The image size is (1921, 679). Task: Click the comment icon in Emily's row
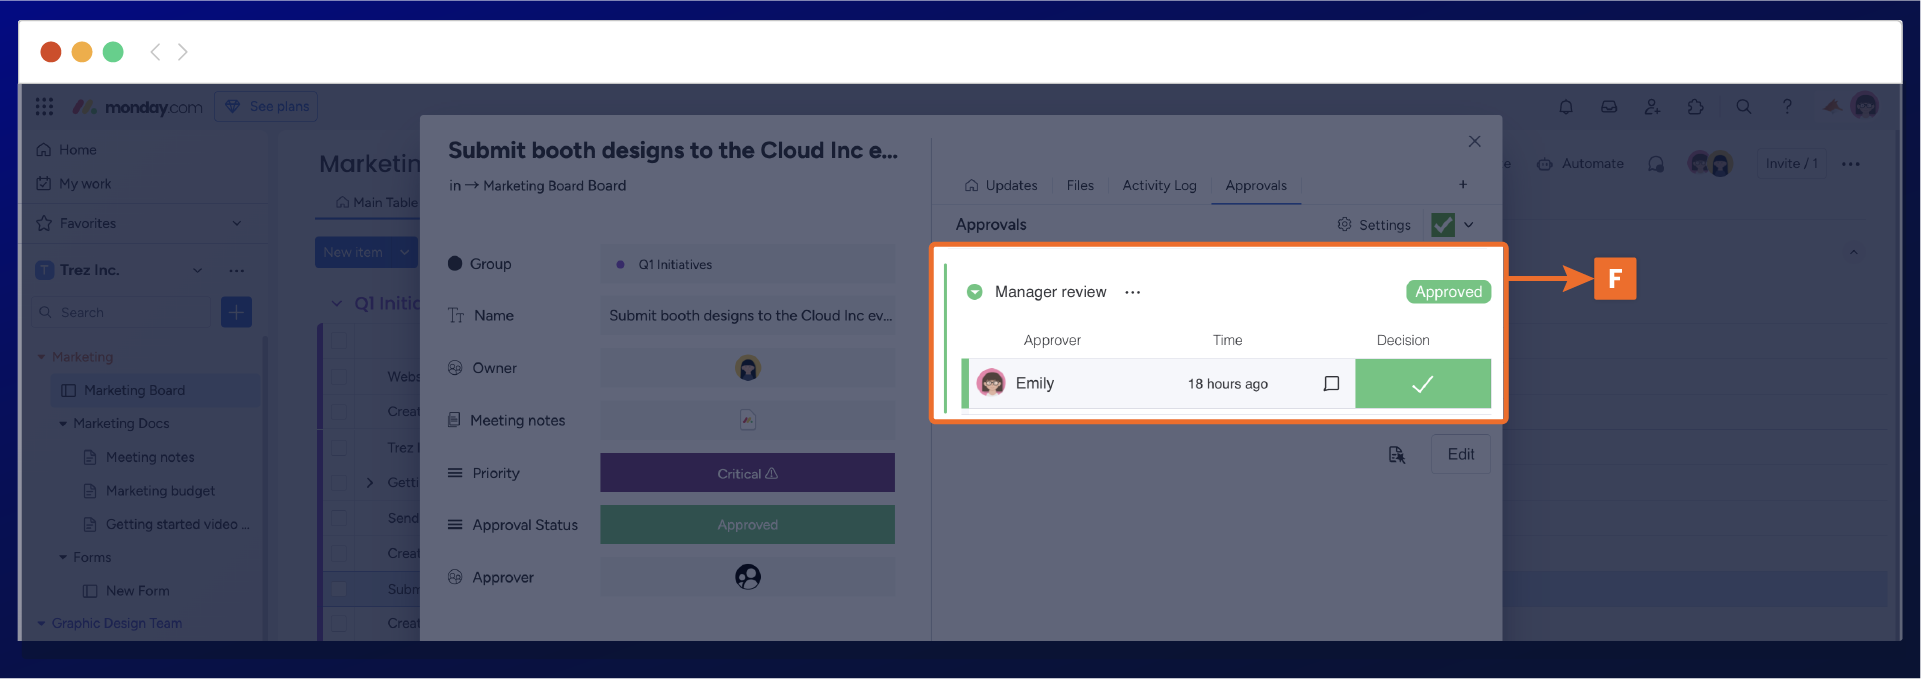click(x=1331, y=384)
